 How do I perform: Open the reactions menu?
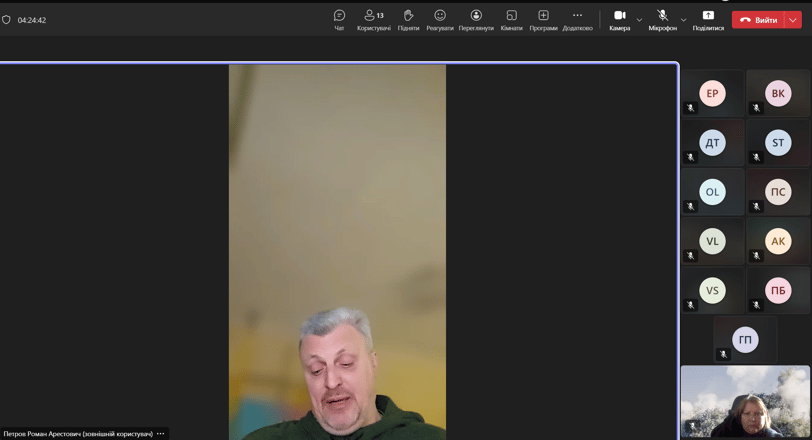tap(440, 20)
